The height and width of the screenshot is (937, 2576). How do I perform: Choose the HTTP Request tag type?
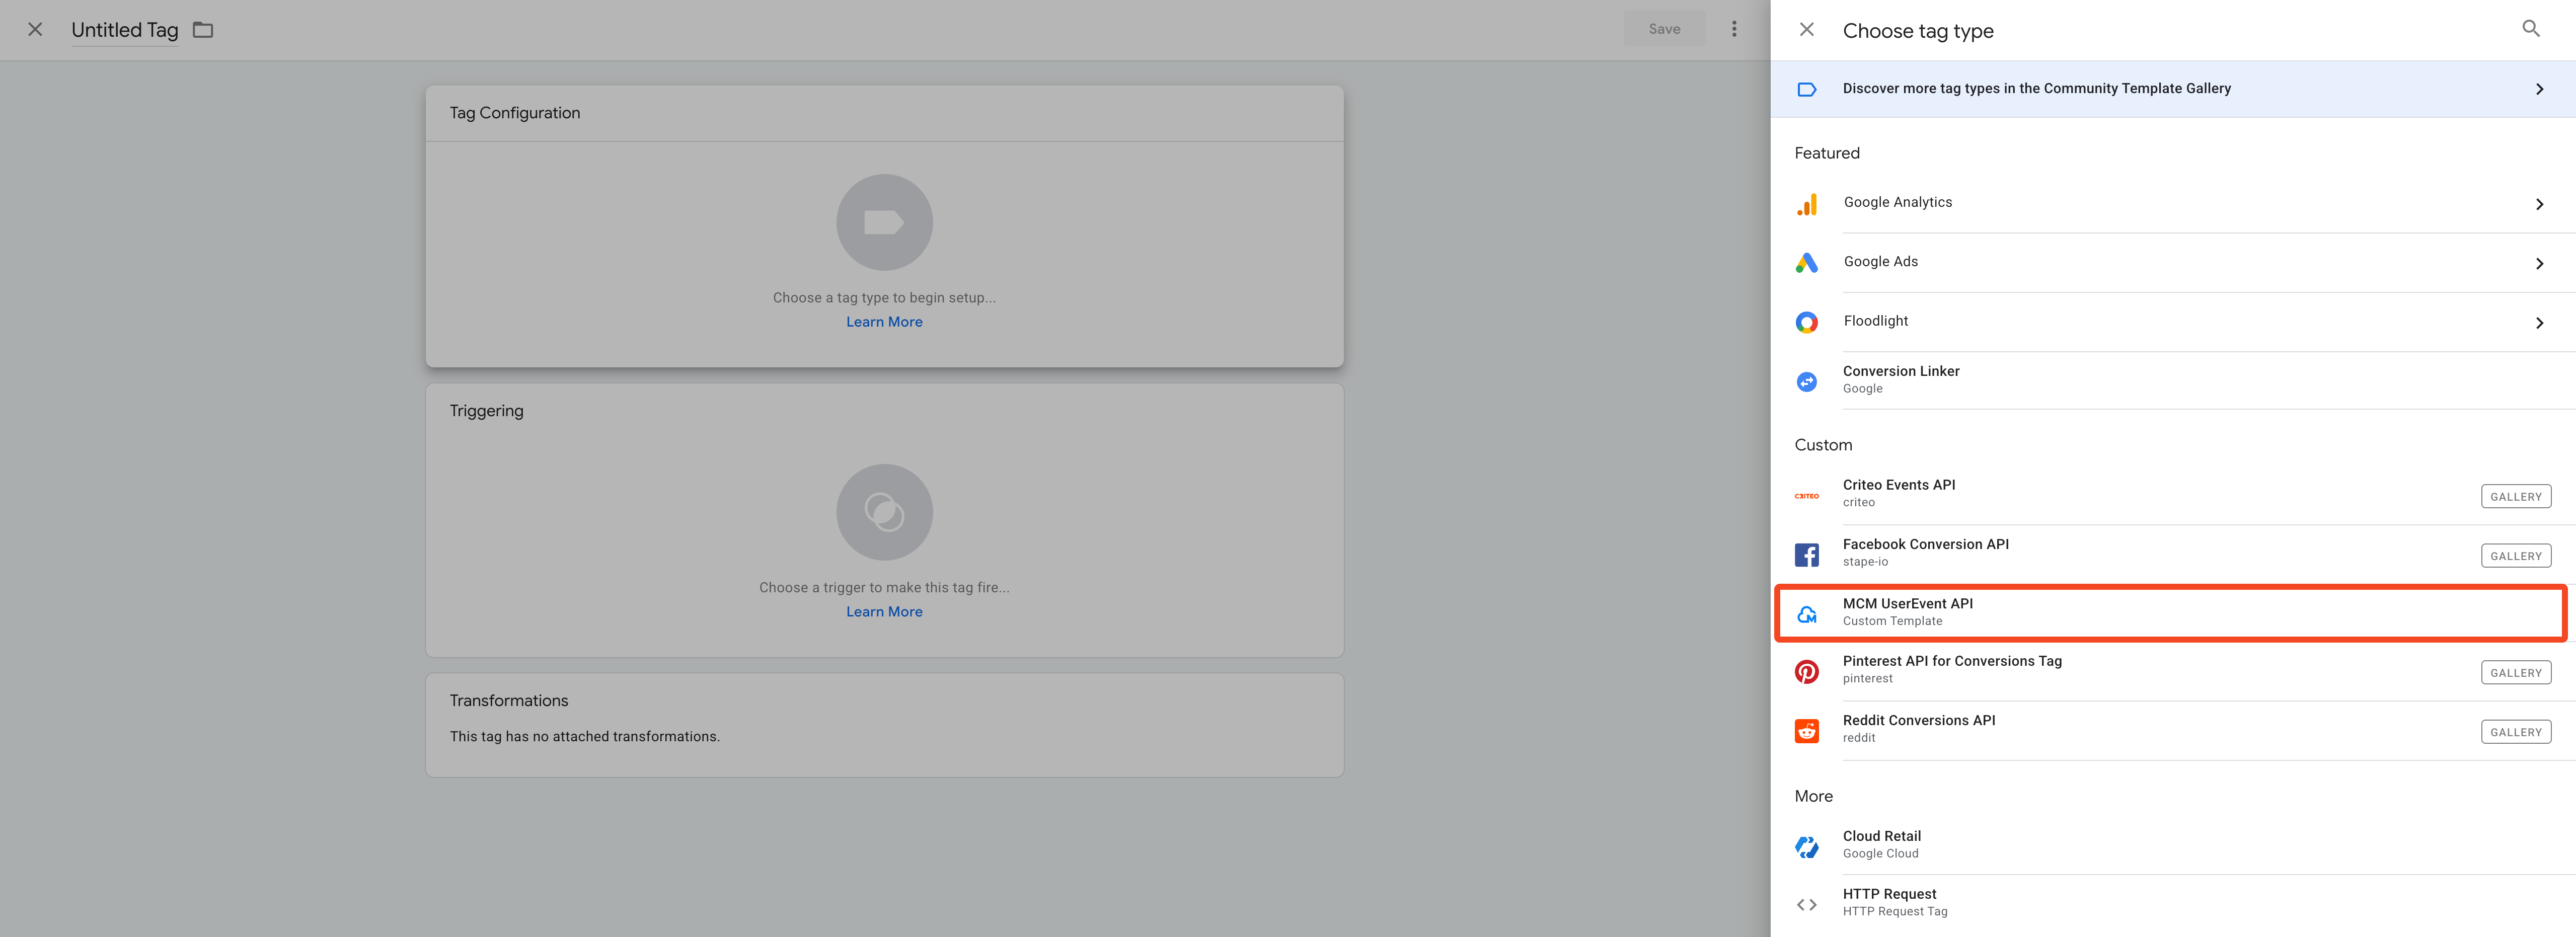[x=1890, y=902]
